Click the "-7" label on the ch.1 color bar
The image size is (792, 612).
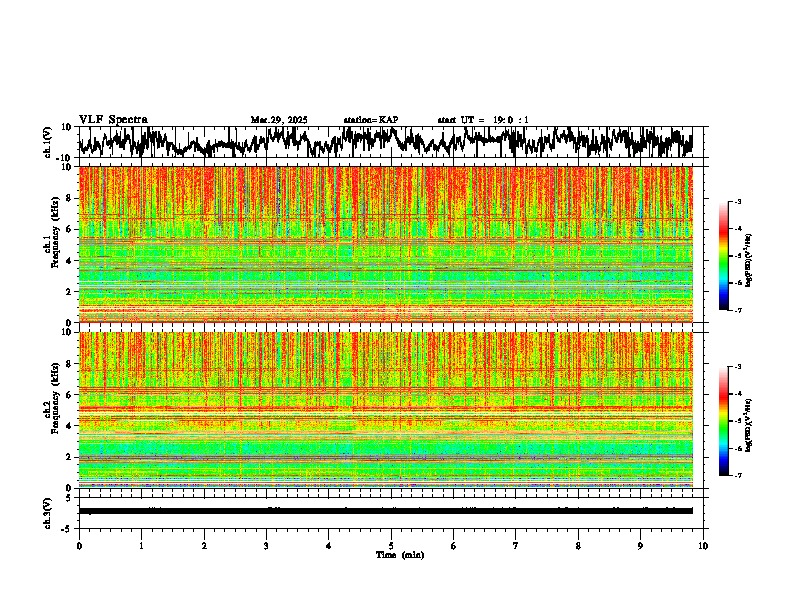(737, 310)
